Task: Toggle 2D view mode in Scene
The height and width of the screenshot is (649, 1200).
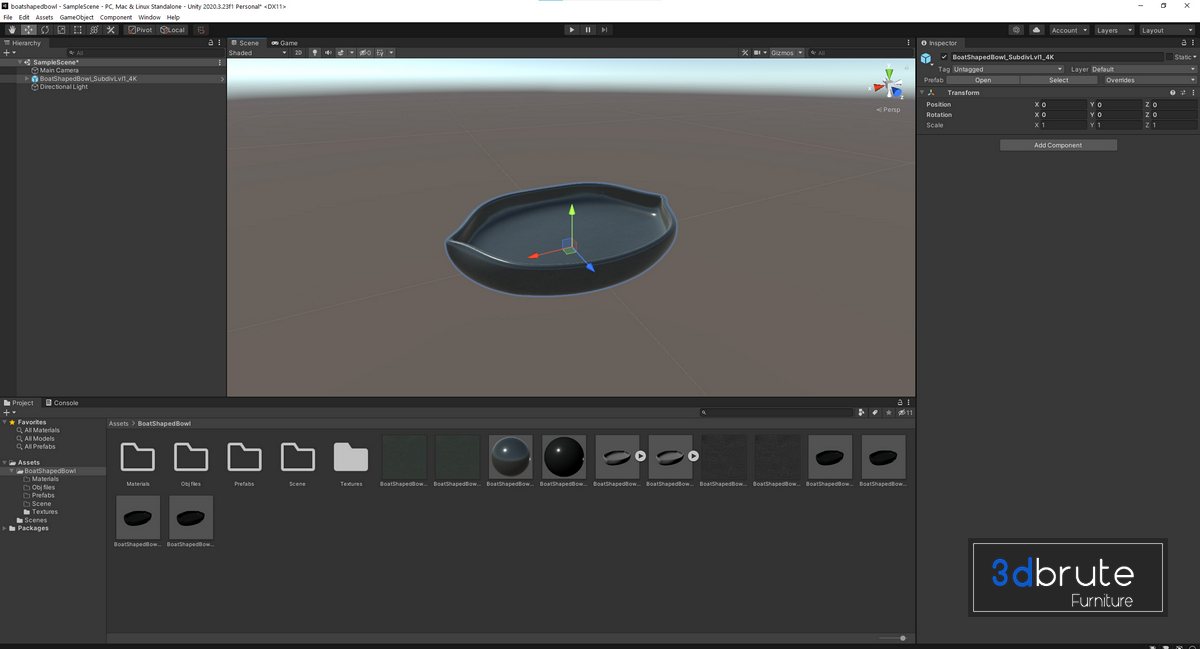Action: click(298, 53)
